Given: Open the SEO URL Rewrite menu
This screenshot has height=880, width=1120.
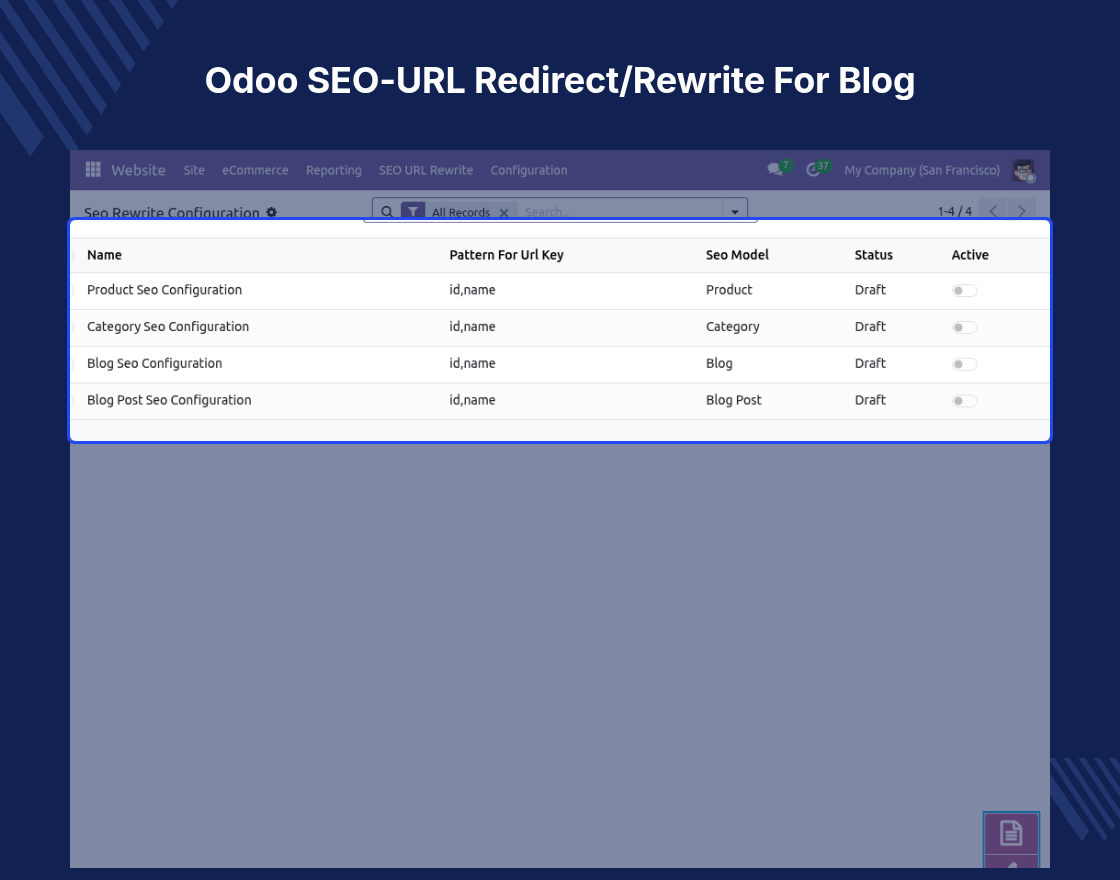Looking at the screenshot, I should click(x=426, y=170).
